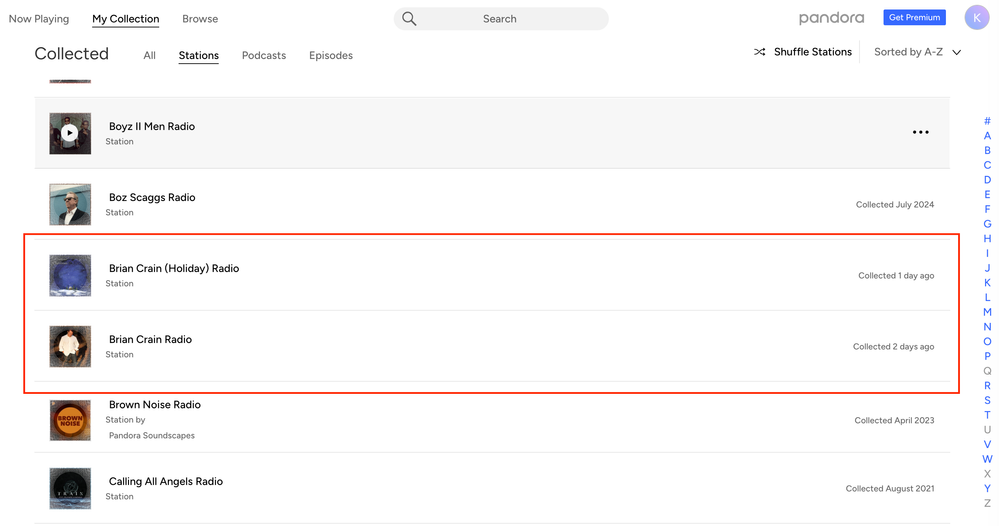Jump to letter F in index

987,209
